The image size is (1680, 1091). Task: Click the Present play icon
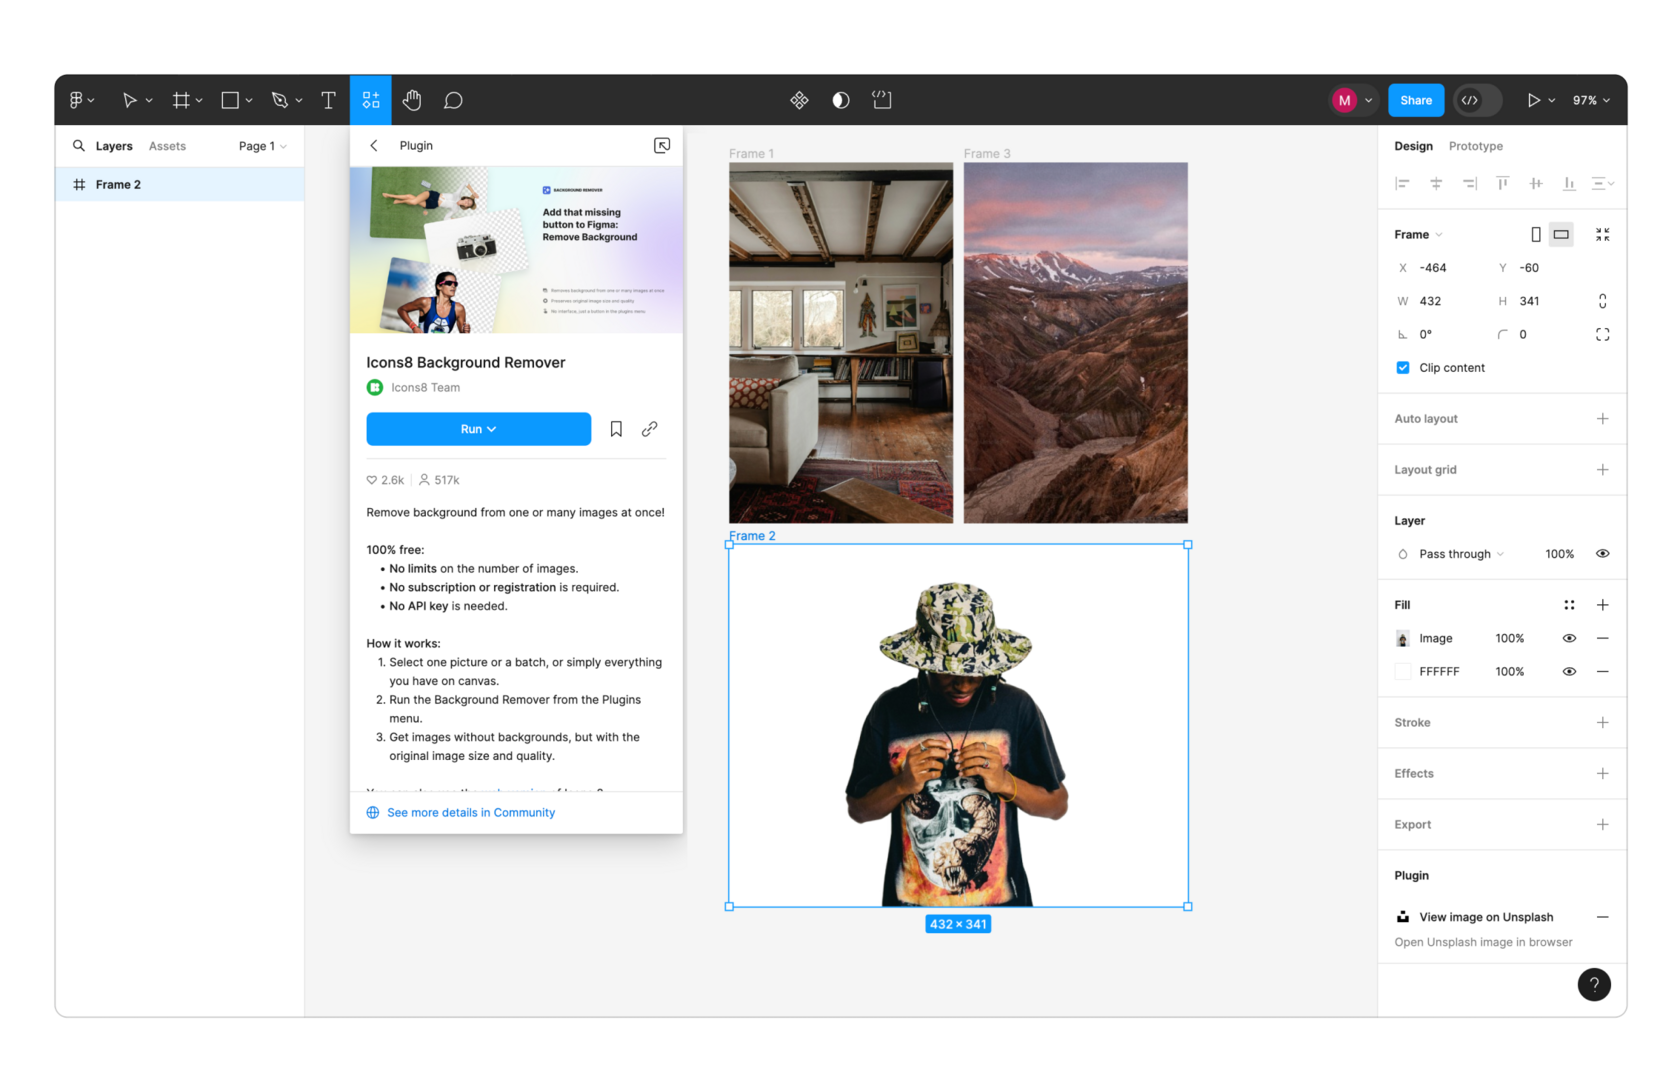1533,100
